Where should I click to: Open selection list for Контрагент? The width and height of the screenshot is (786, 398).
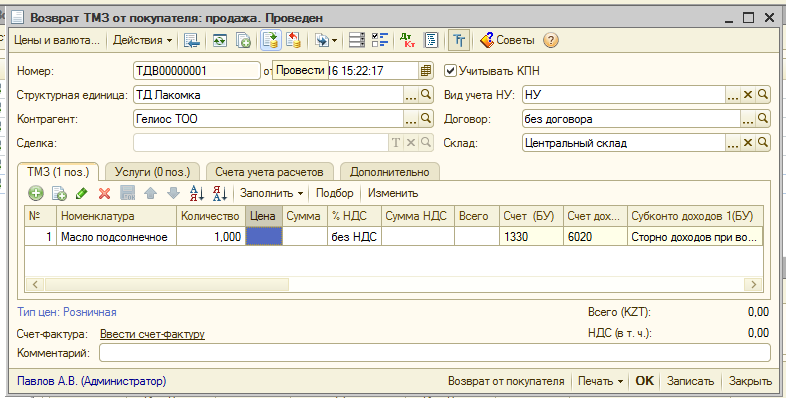(411, 119)
